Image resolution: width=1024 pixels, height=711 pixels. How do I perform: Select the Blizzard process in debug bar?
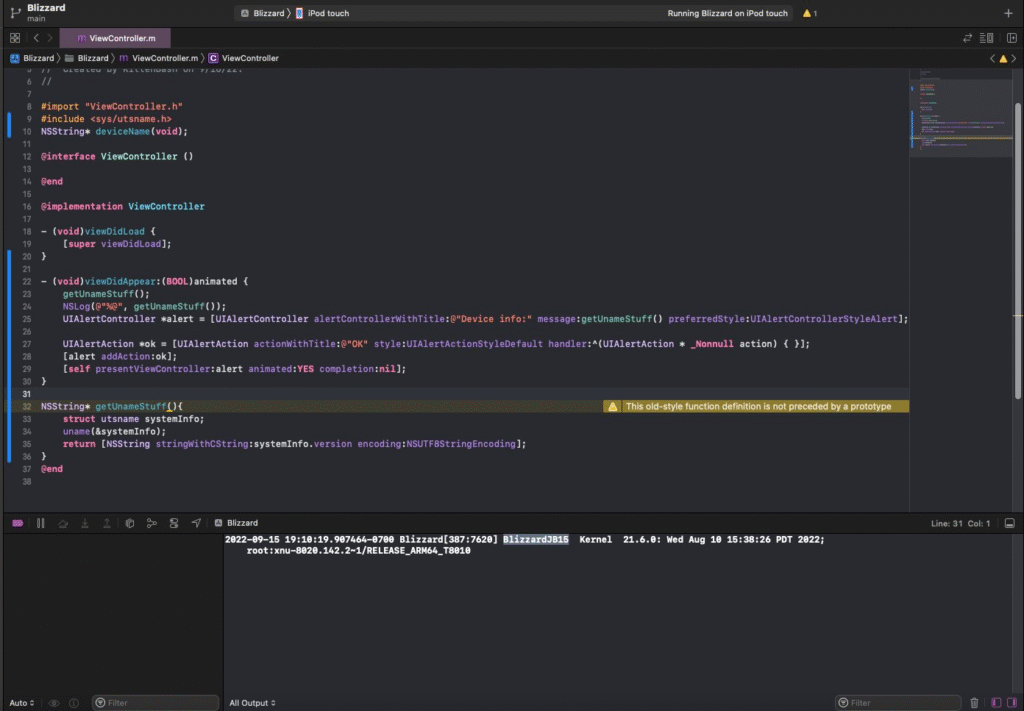(236, 523)
